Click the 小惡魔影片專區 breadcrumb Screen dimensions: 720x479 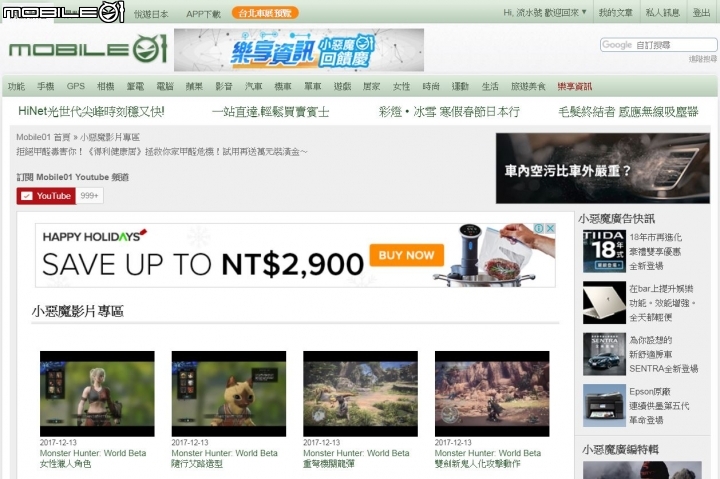pyautogui.click(x=110, y=137)
